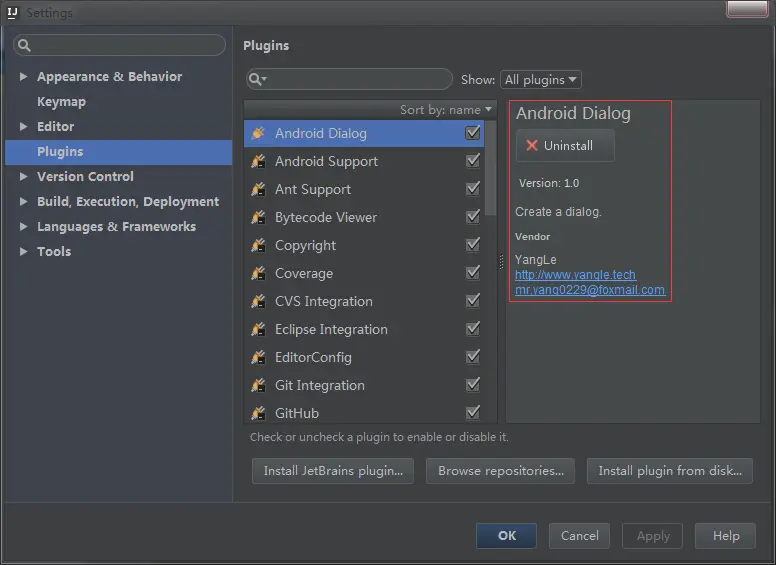
Task: Click the red X uninstall icon
Action: click(x=532, y=146)
